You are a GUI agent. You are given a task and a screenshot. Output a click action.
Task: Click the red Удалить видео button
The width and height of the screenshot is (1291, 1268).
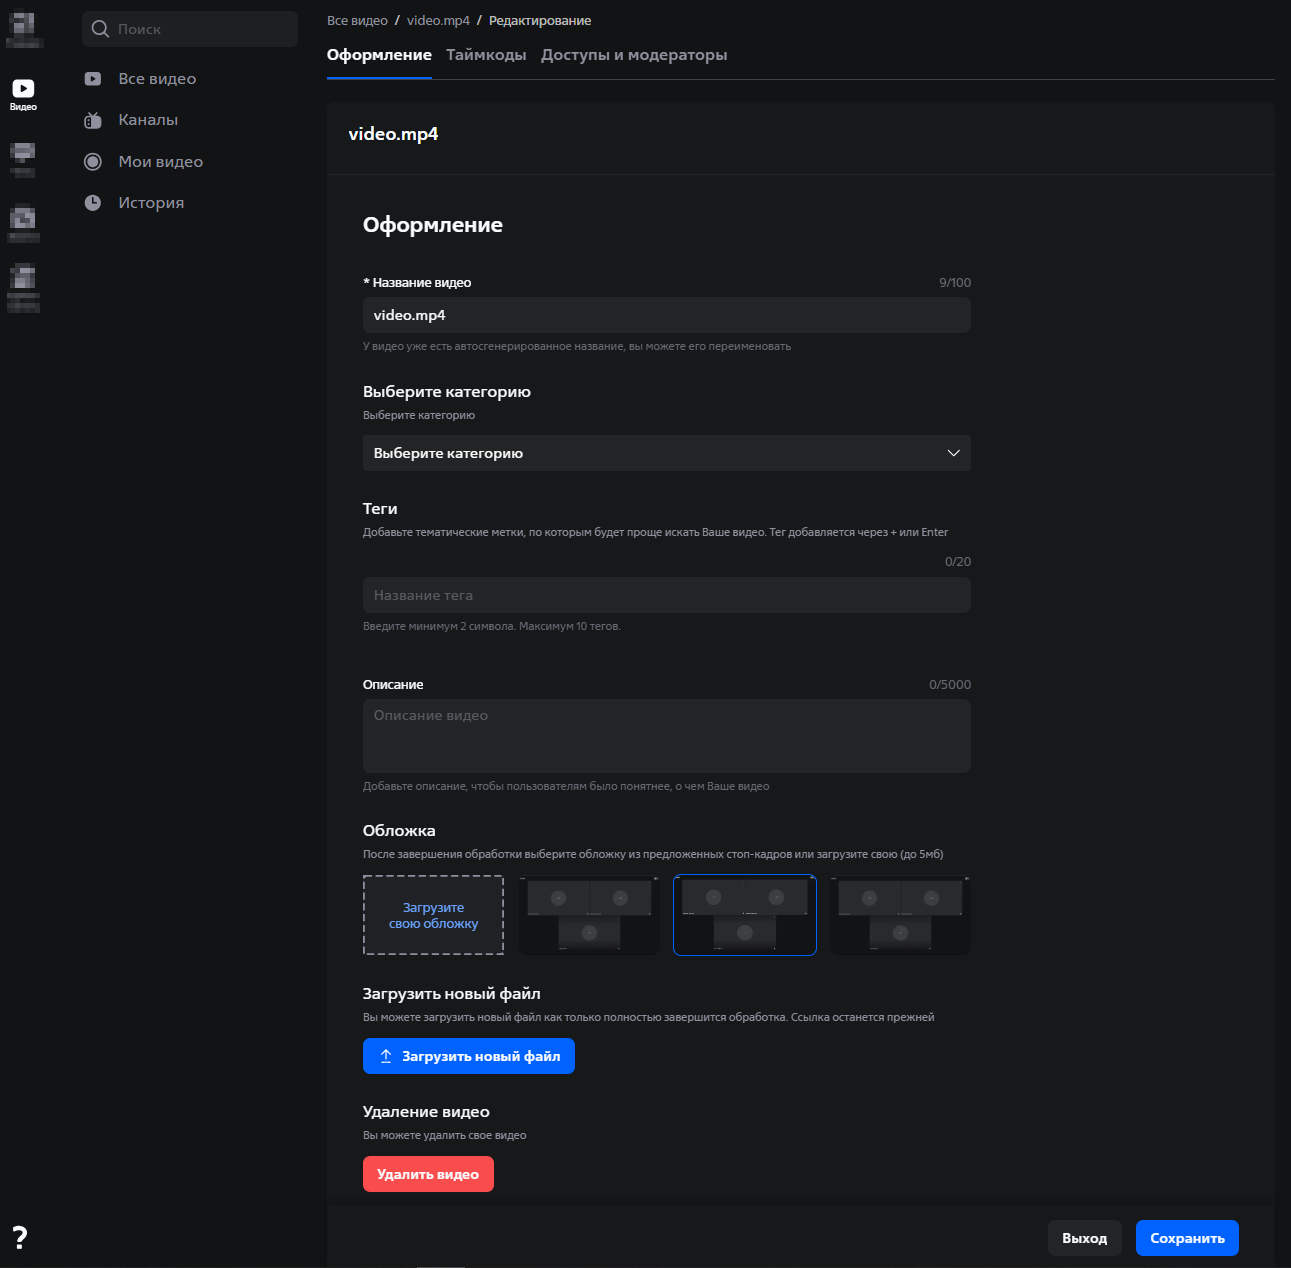pos(428,1174)
